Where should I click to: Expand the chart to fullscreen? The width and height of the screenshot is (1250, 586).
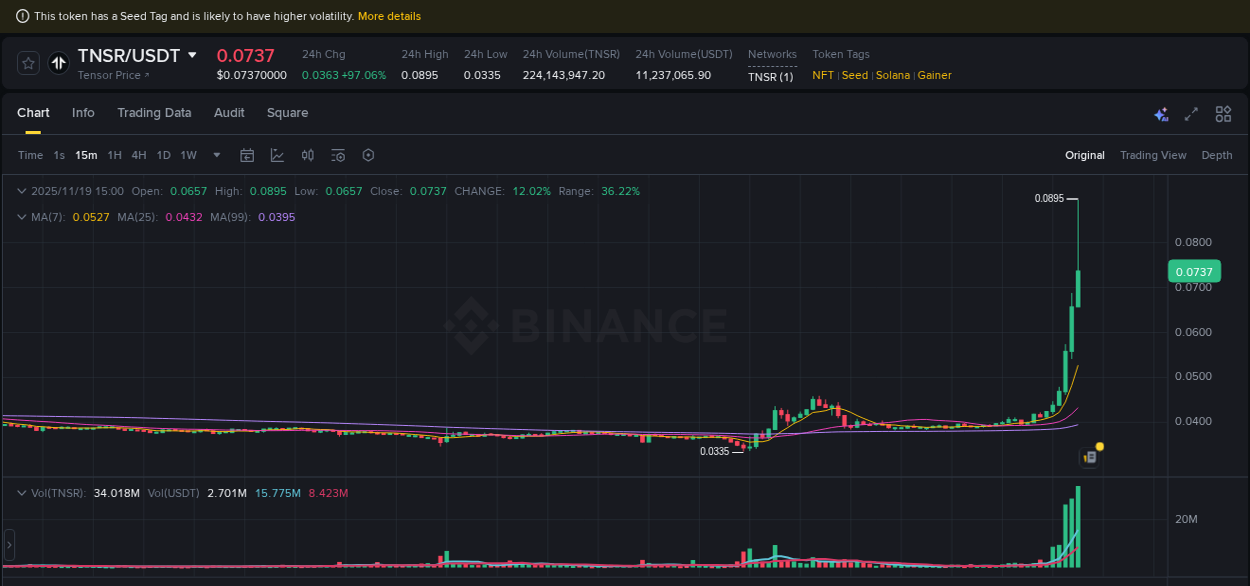[1191, 114]
